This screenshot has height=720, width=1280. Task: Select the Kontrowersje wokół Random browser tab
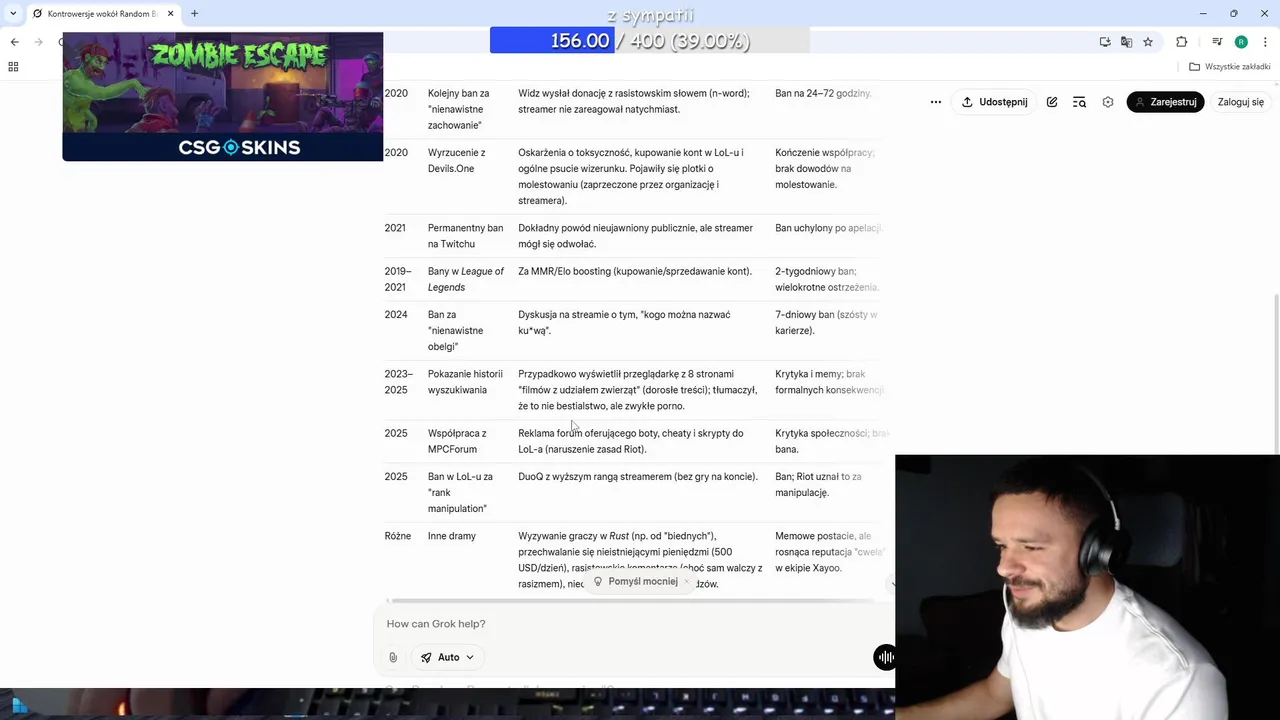click(100, 14)
